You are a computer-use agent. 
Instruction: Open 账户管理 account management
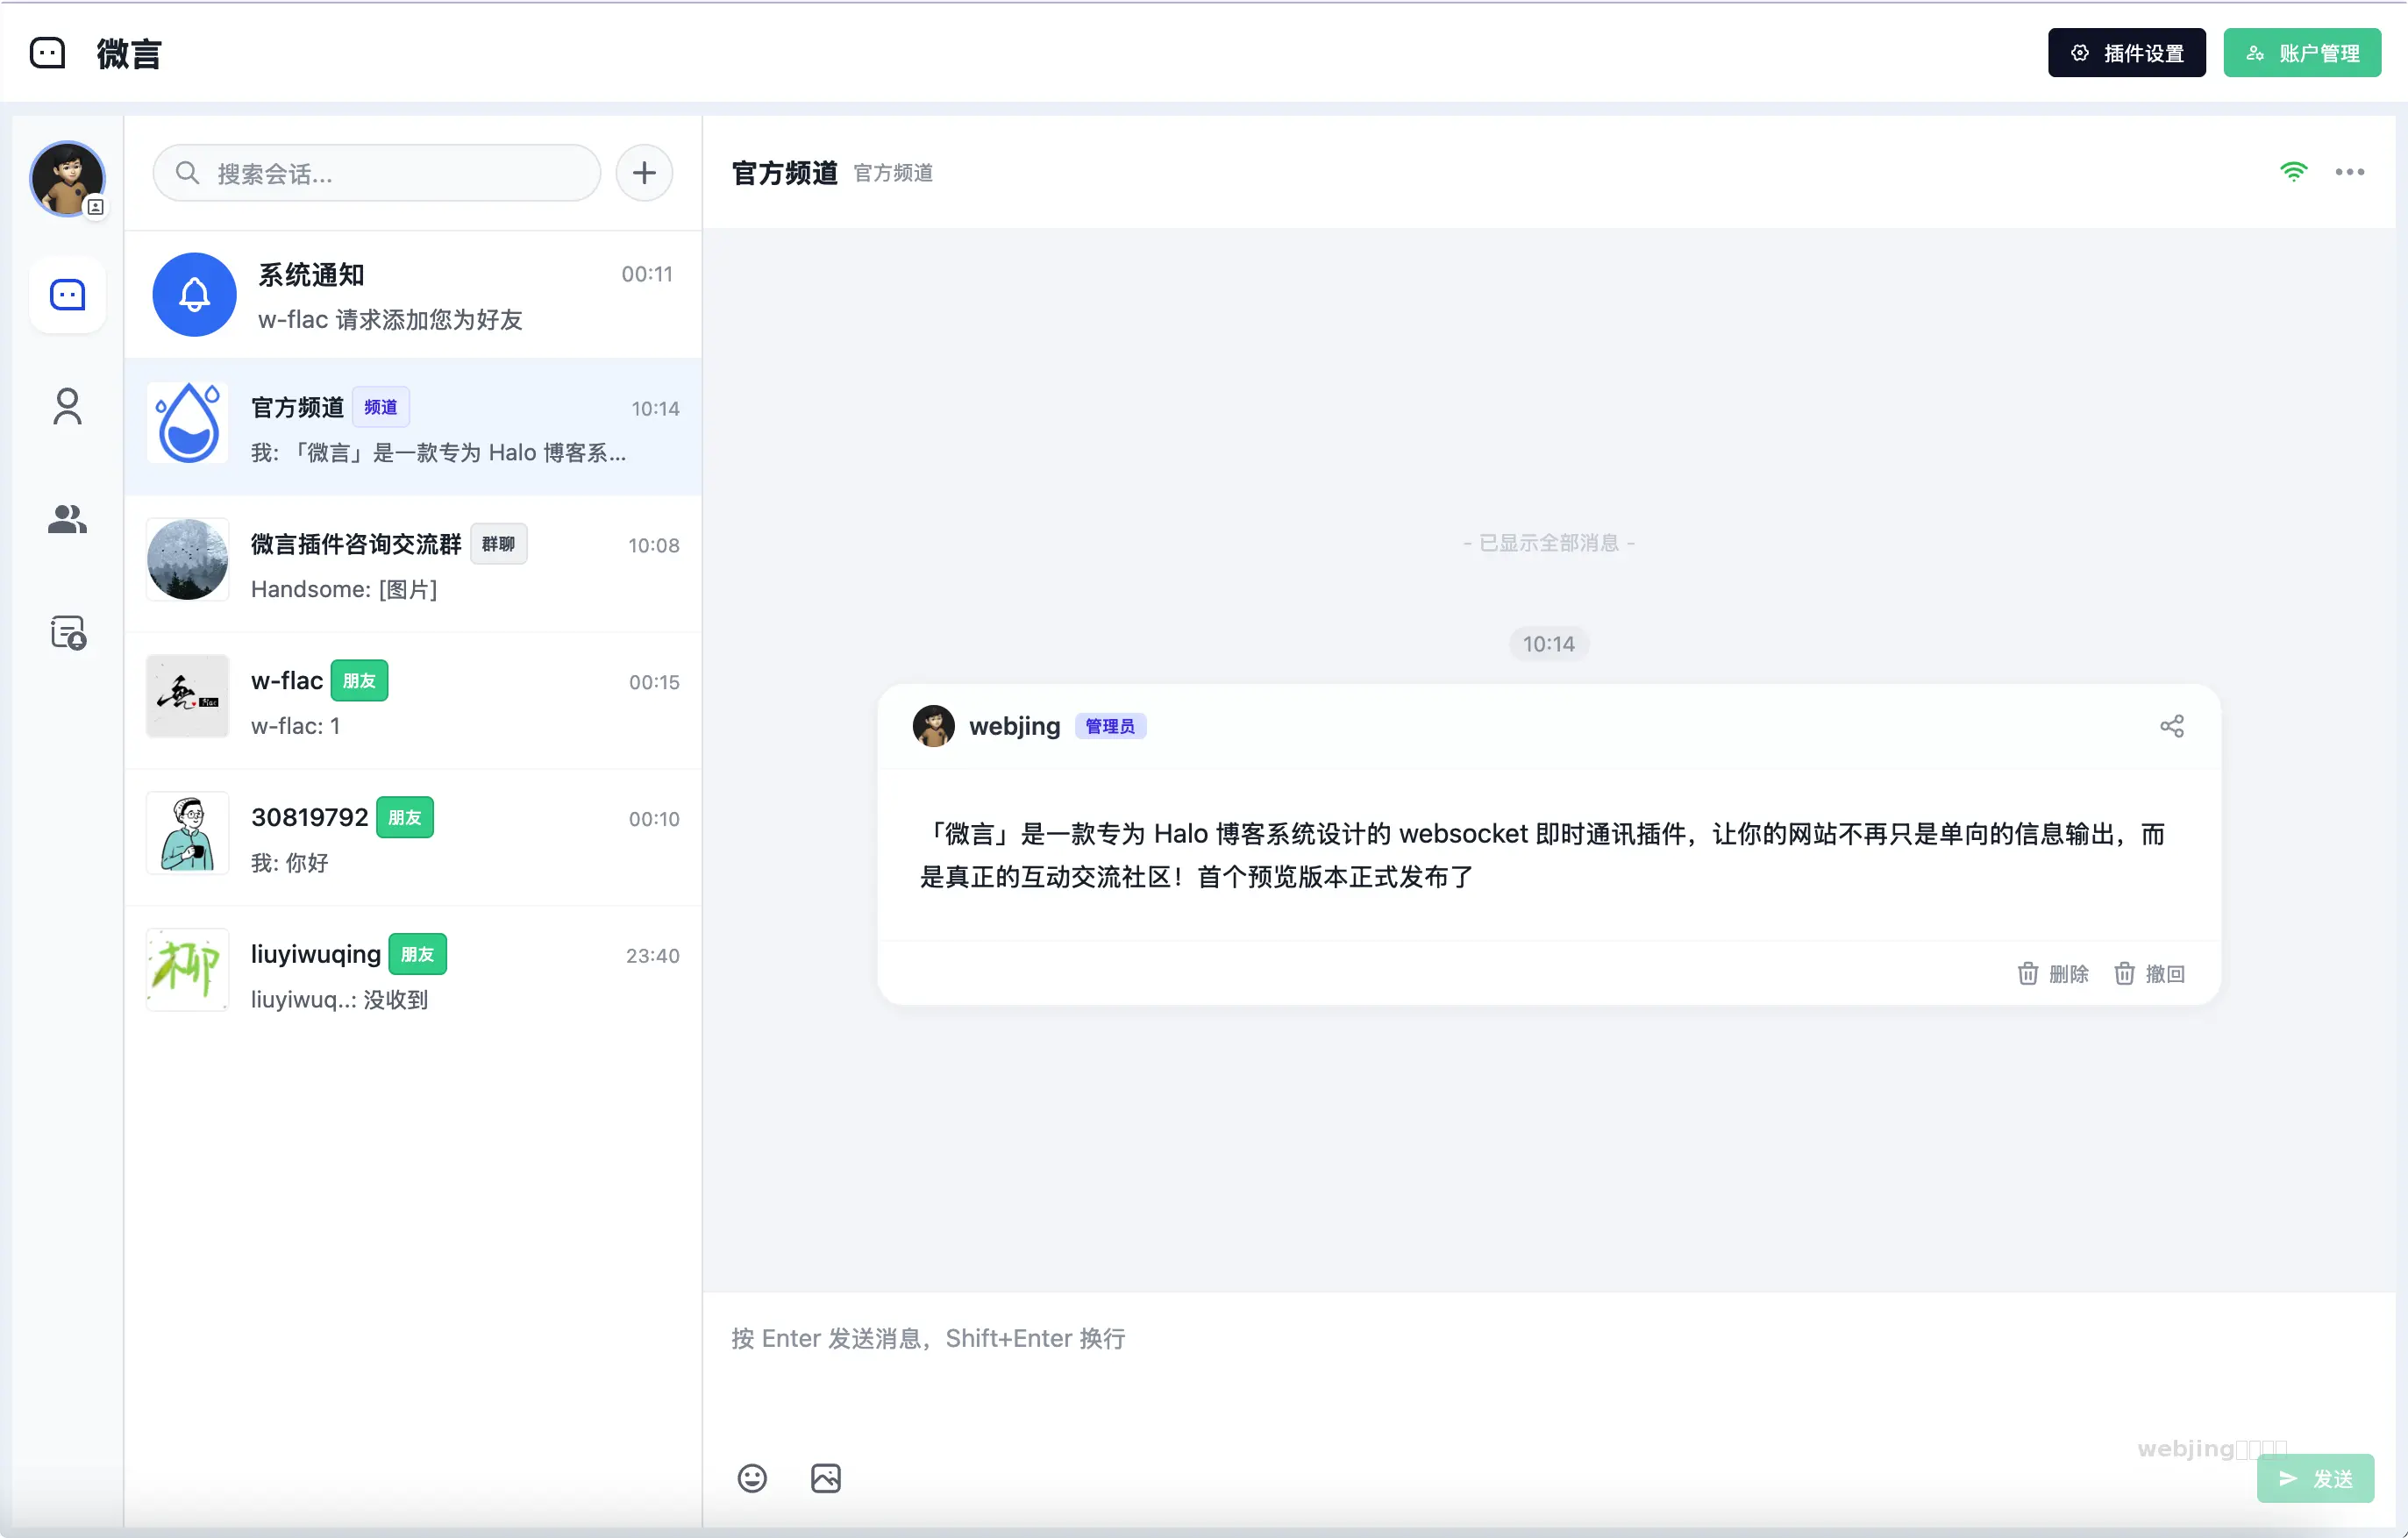pyautogui.click(x=2301, y=53)
